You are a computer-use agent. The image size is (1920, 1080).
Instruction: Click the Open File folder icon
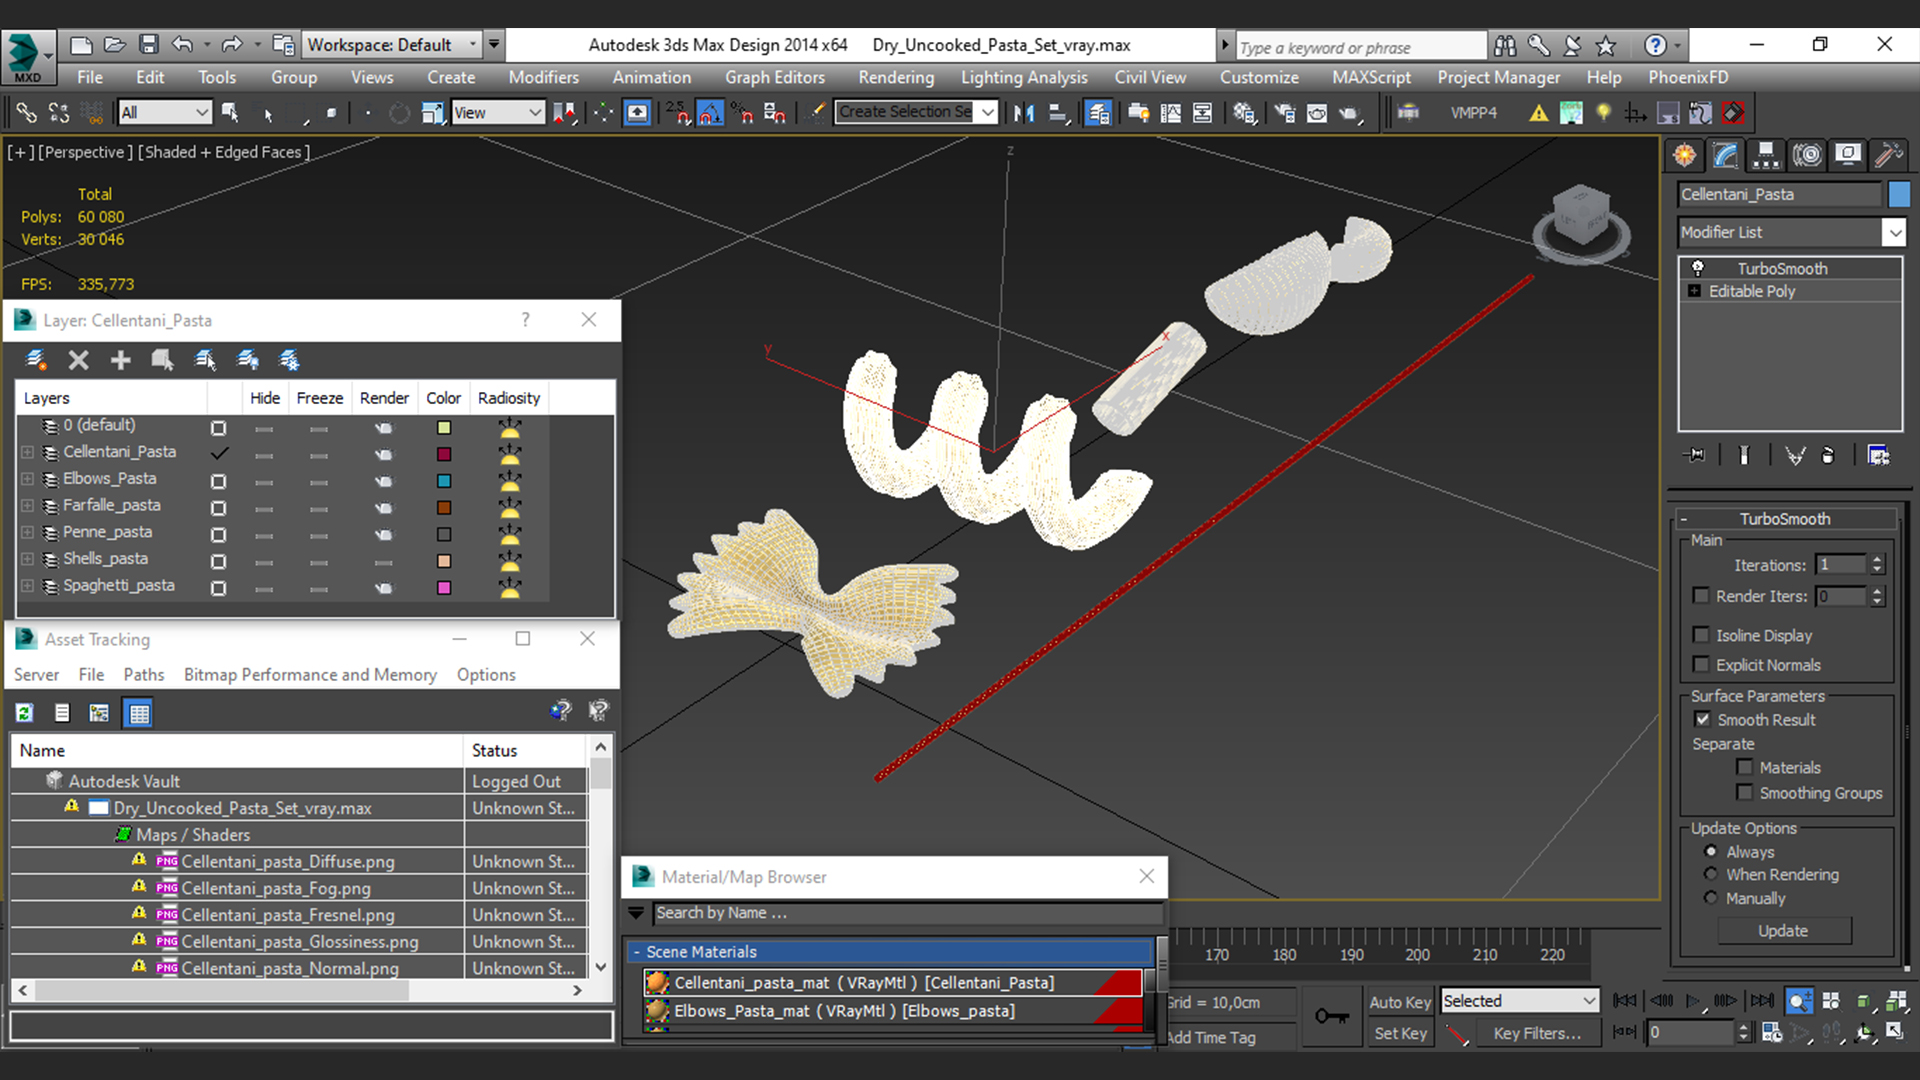114,44
